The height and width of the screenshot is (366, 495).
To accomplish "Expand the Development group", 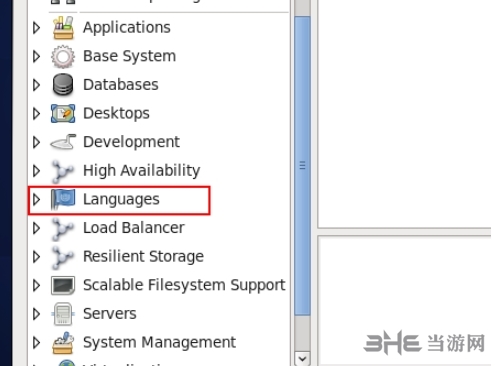I will tap(37, 142).
